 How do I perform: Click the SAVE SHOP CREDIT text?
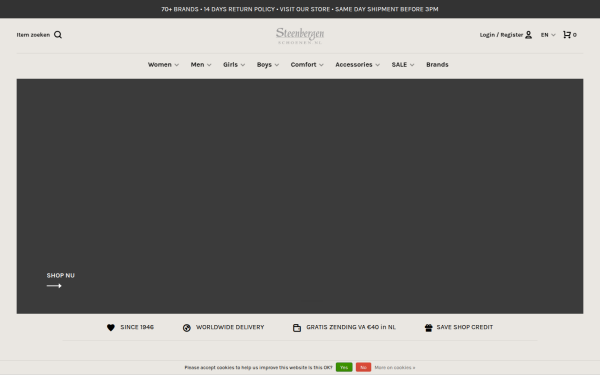coord(465,327)
